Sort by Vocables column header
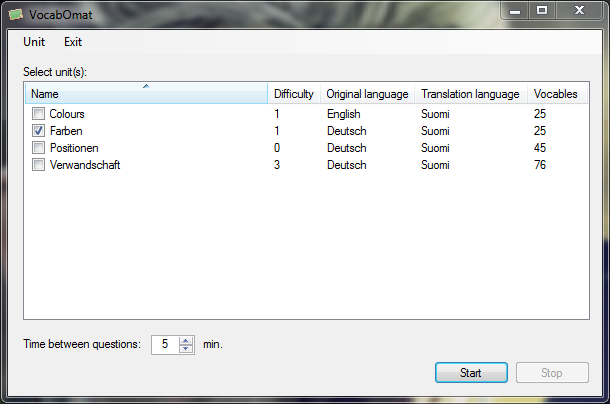610x404 pixels. click(557, 93)
